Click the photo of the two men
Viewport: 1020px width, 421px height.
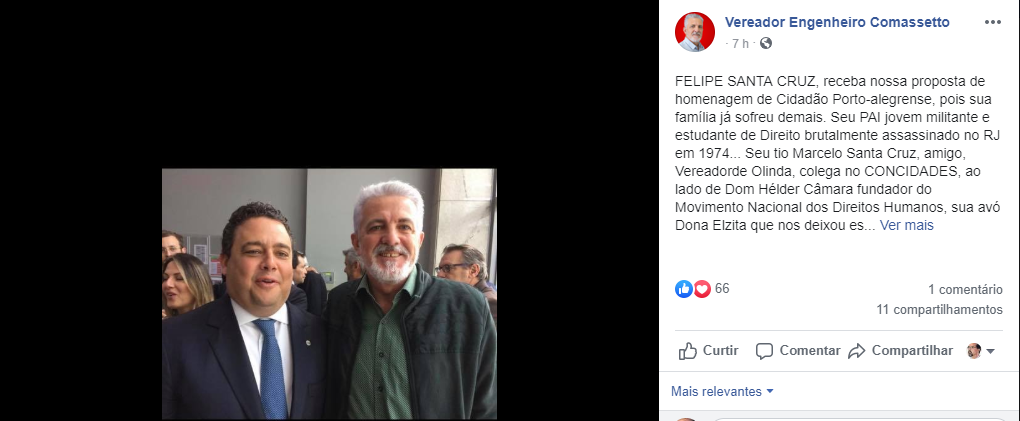click(329, 294)
